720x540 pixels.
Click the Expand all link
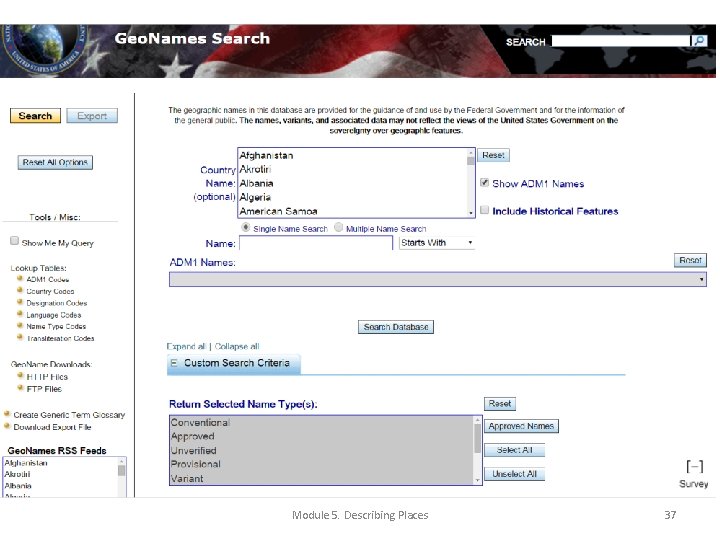[186, 346]
